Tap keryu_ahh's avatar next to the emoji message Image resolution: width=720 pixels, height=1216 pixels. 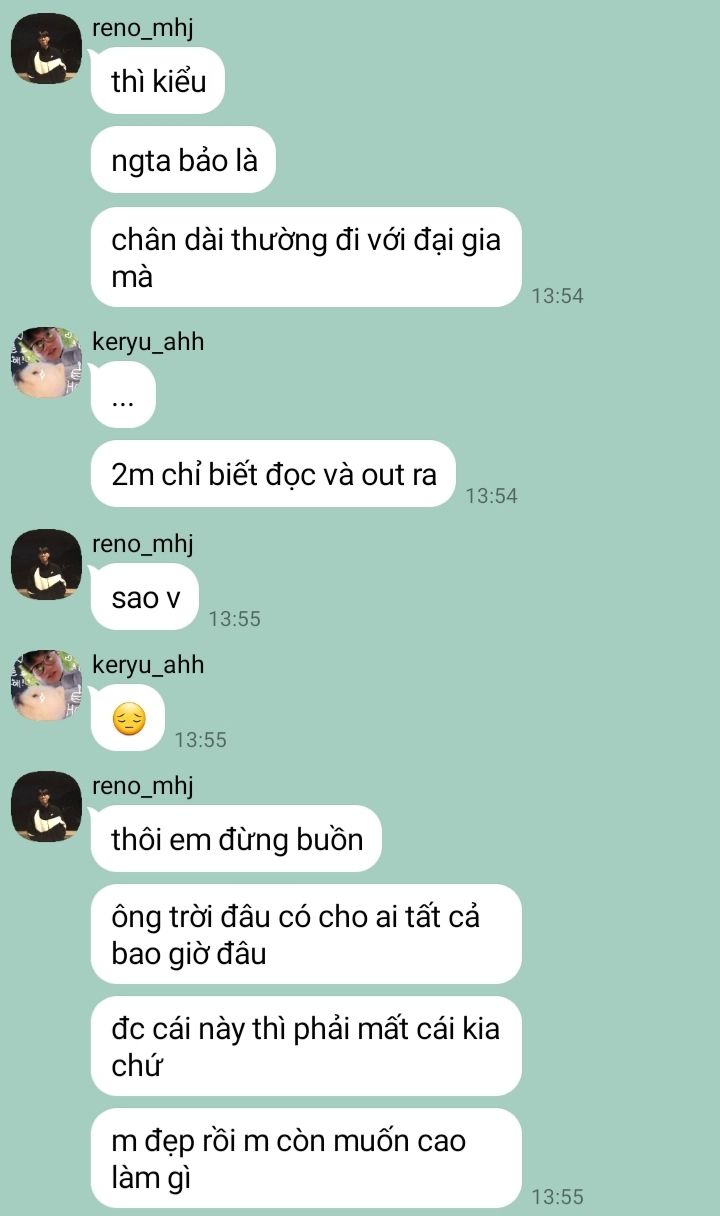point(46,685)
